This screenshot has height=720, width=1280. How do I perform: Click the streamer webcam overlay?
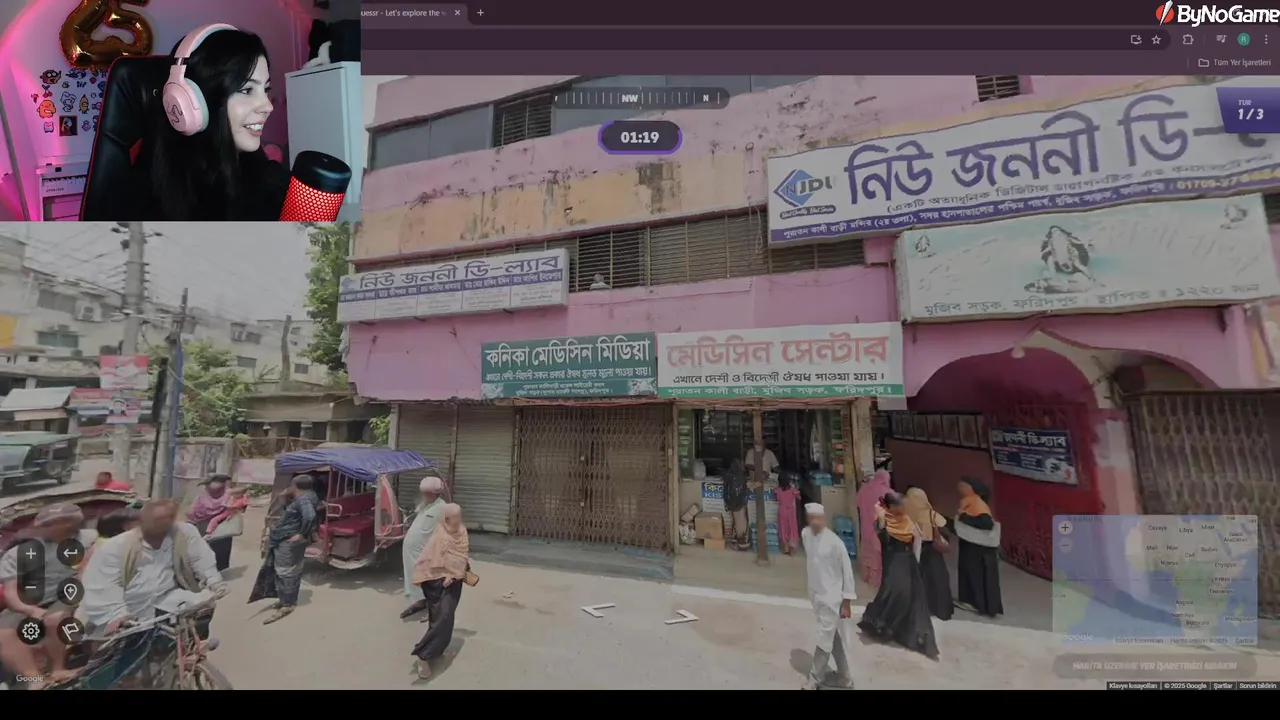point(180,110)
